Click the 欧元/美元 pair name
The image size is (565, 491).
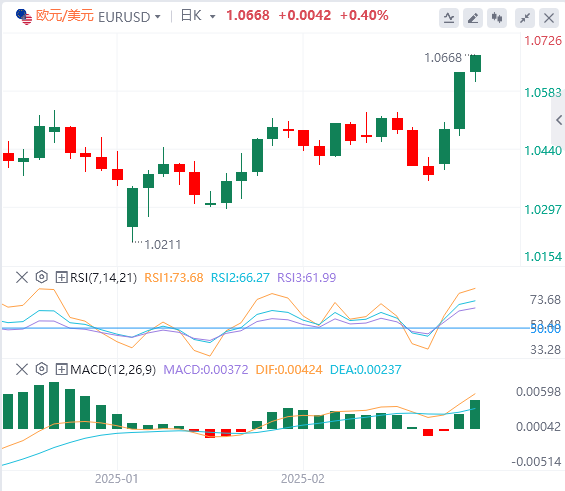pyautogui.click(x=65, y=16)
